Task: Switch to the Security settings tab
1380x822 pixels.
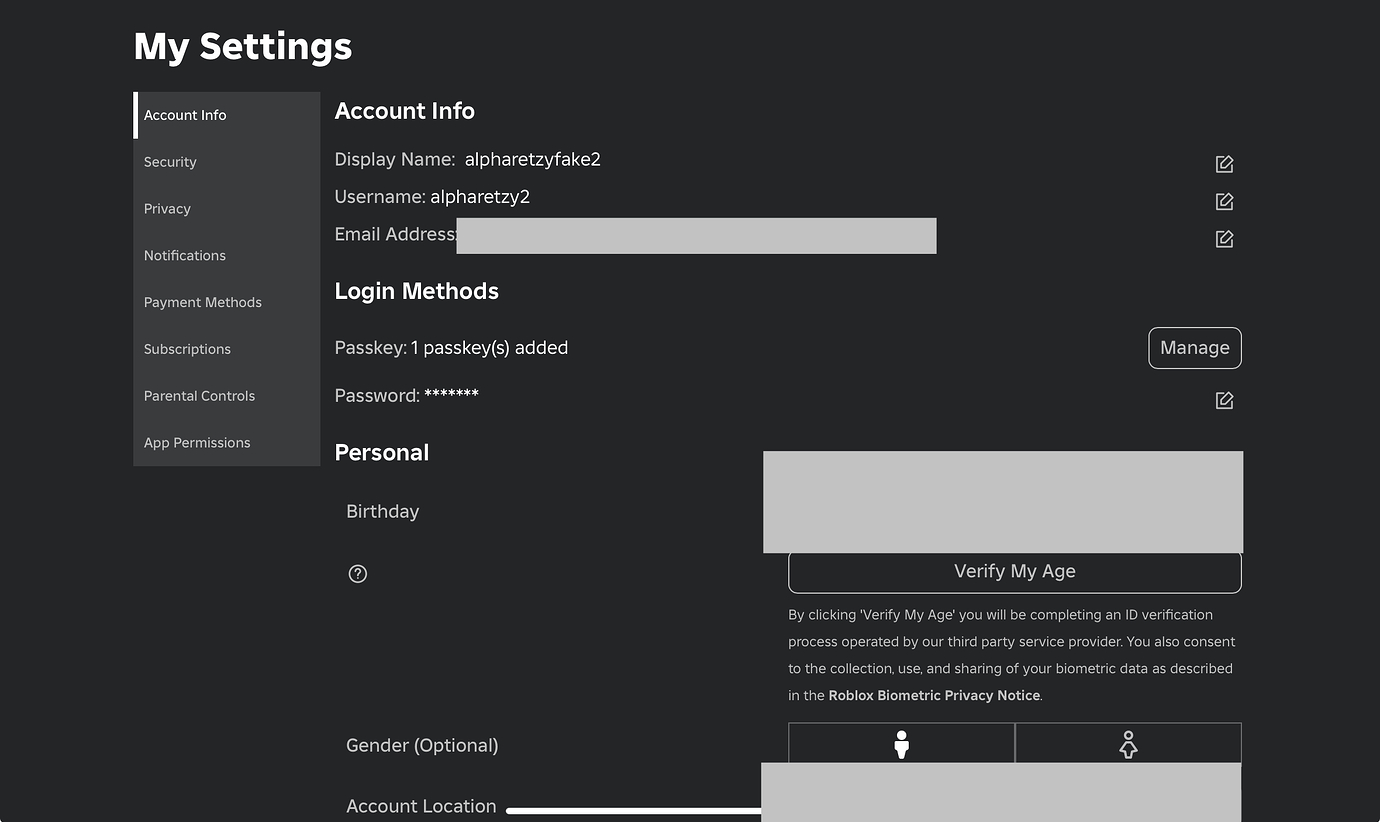Action: [x=170, y=161]
